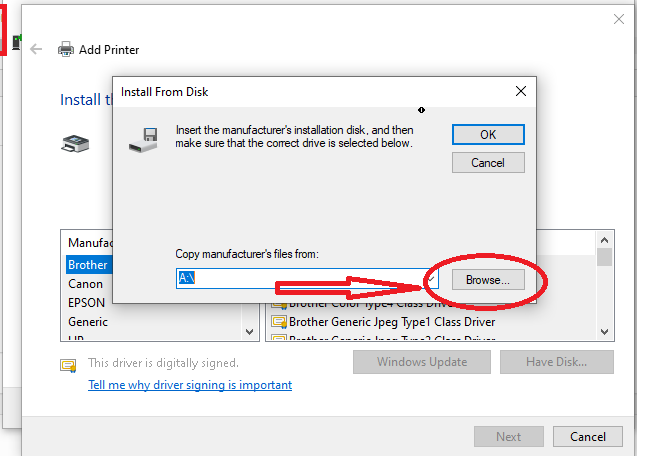Viewport: 646px width, 468px height.
Task: Select Canon in the Manufacturer list
Action: pyautogui.click(x=86, y=284)
